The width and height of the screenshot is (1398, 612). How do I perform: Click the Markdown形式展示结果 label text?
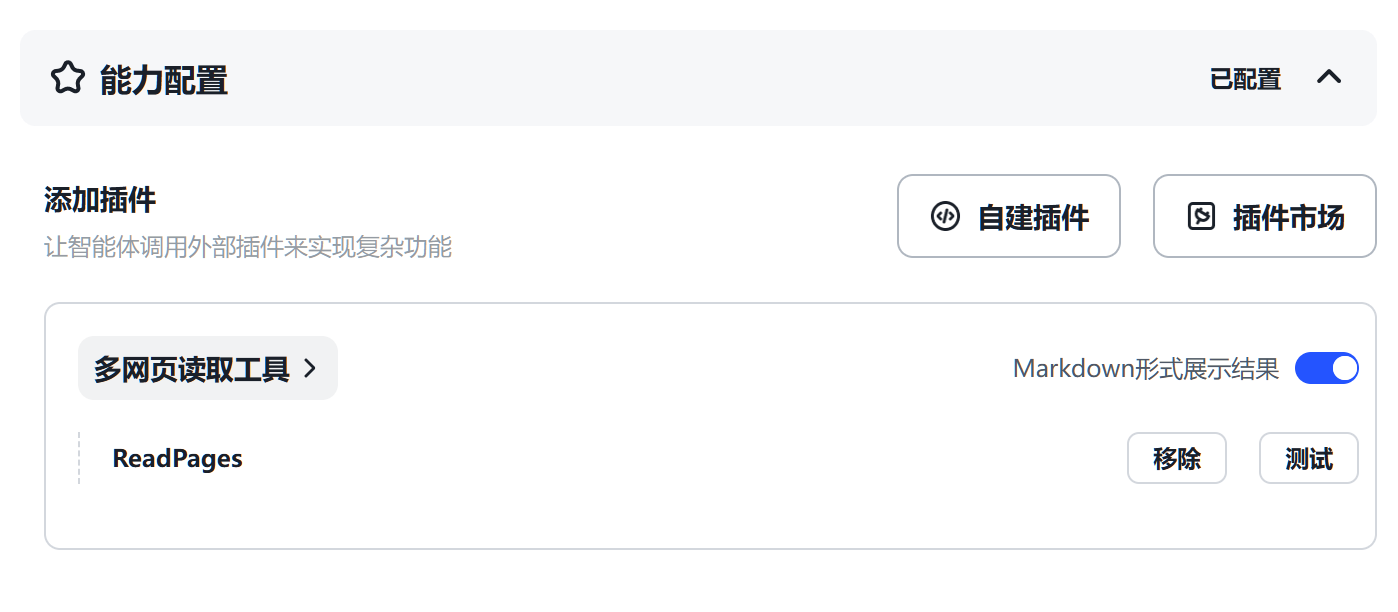[x=1145, y=369]
